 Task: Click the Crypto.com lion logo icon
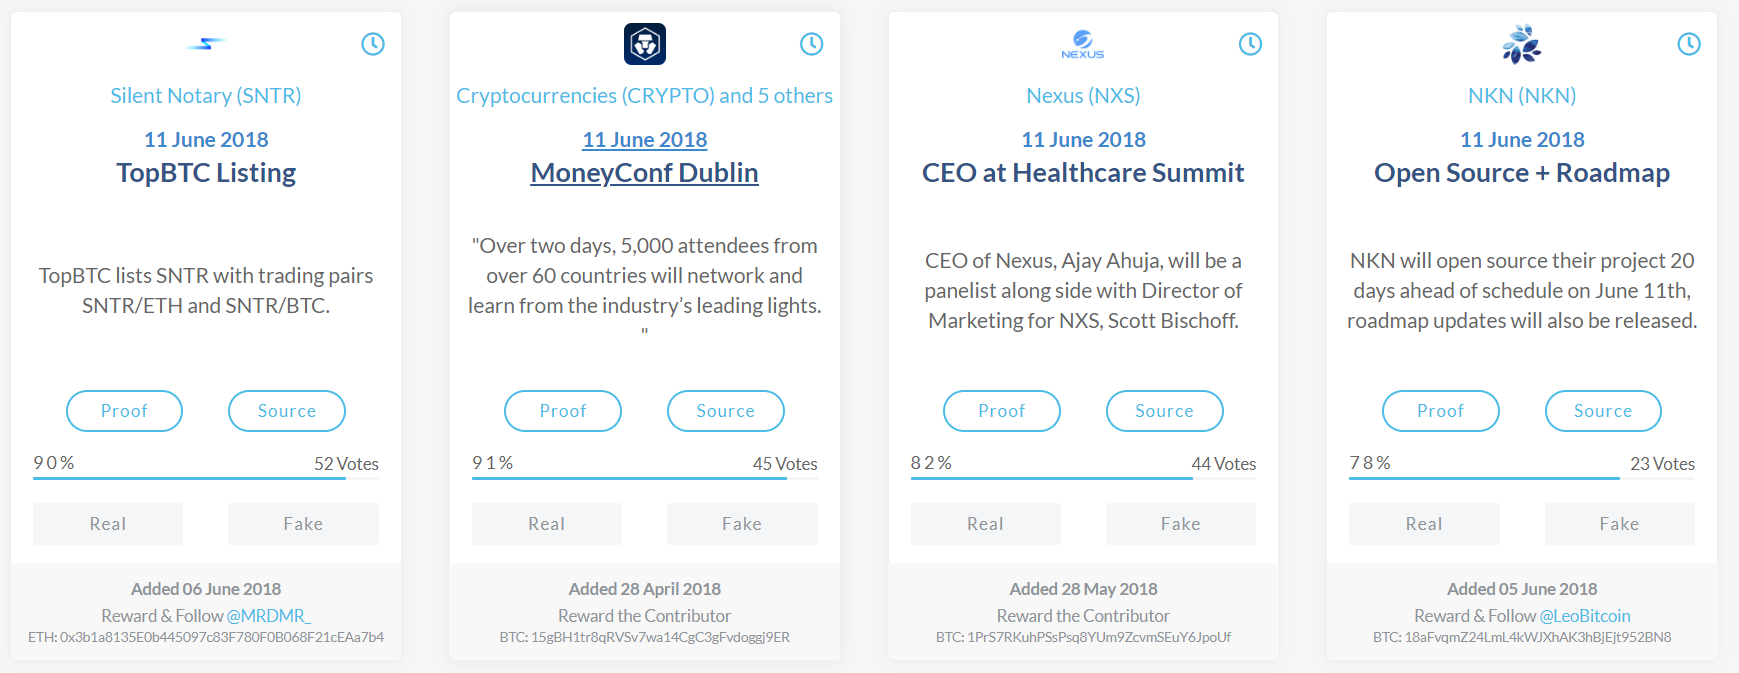pos(644,44)
